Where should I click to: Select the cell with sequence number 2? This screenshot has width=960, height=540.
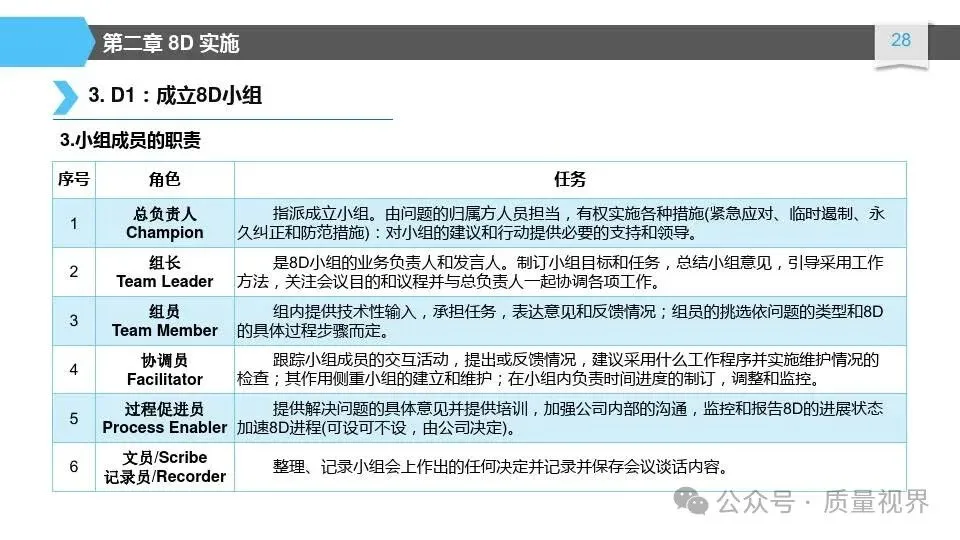(74, 272)
